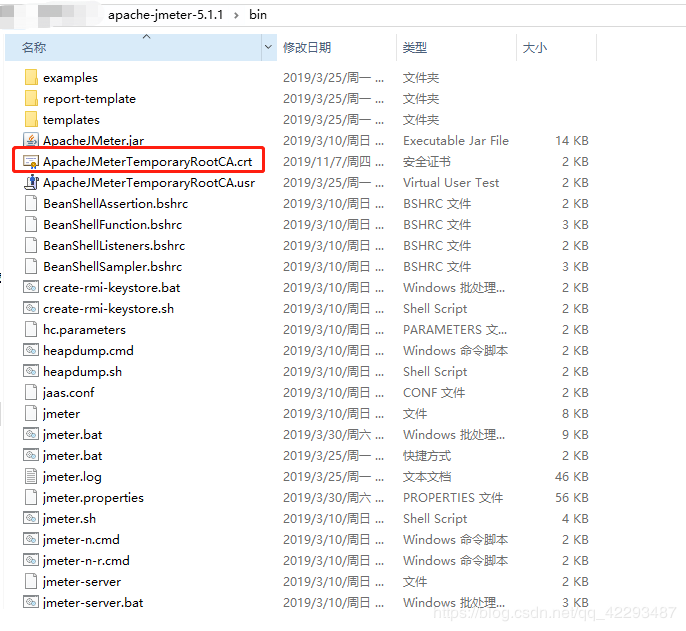Click the jmeter.log text document icon
The height and width of the screenshot is (631, 686).
31,477
